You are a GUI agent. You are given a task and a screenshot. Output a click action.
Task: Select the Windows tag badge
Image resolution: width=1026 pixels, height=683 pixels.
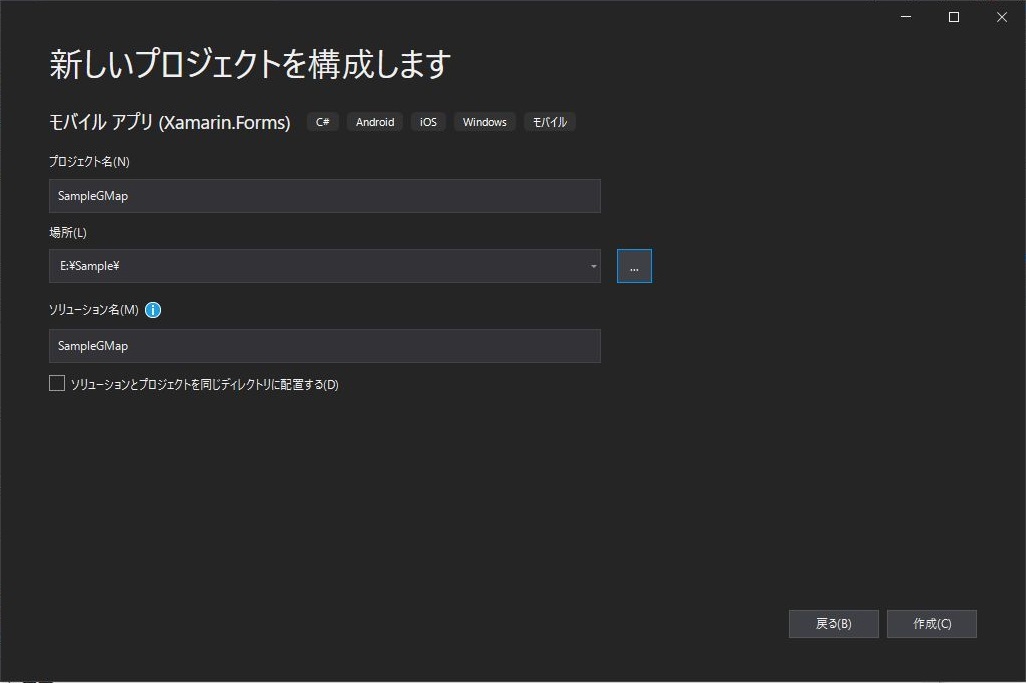pyautogui.click(x=484, y=121)
